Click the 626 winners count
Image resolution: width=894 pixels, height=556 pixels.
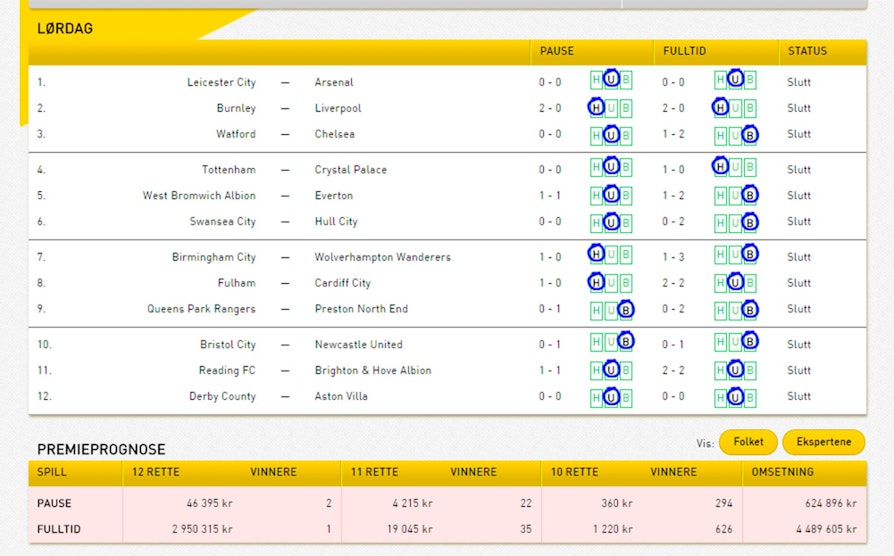[724, 529]
